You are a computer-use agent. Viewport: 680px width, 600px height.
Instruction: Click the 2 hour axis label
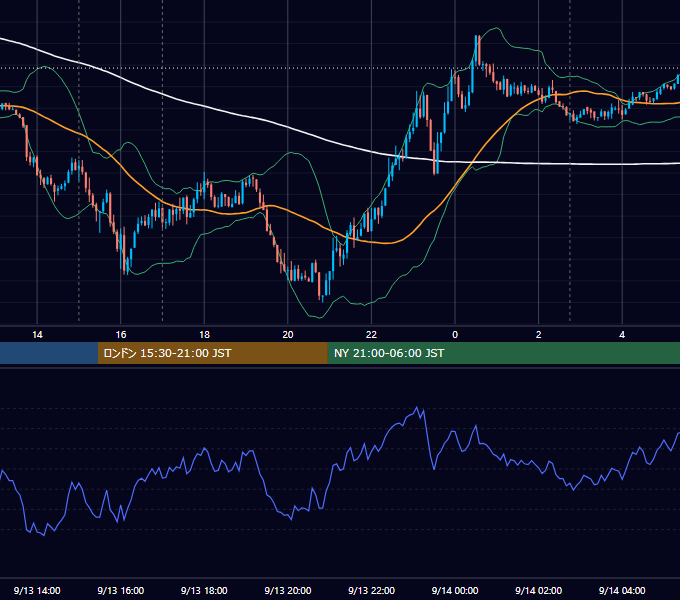point(539,335)
